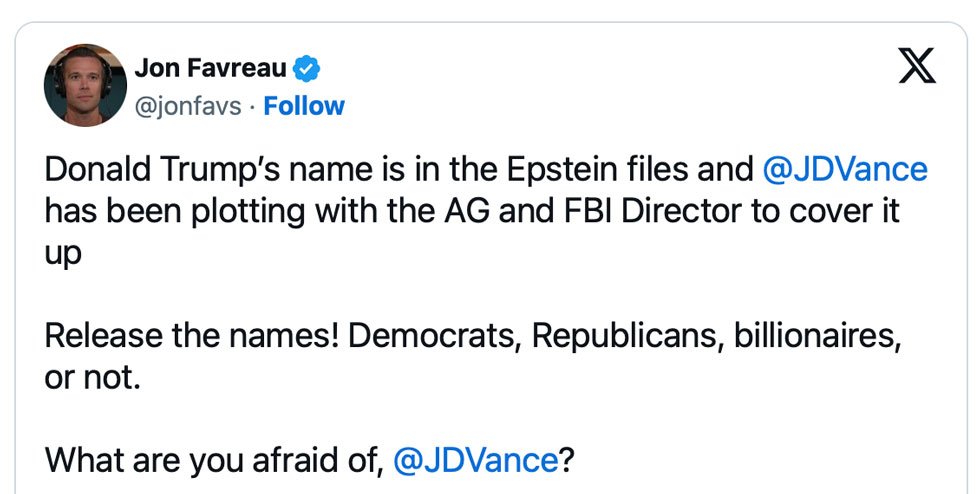This screenshot has width=980, height=494.
Task: Open @JDVance mention after "Epstein files and"
Action: (845, 169)
